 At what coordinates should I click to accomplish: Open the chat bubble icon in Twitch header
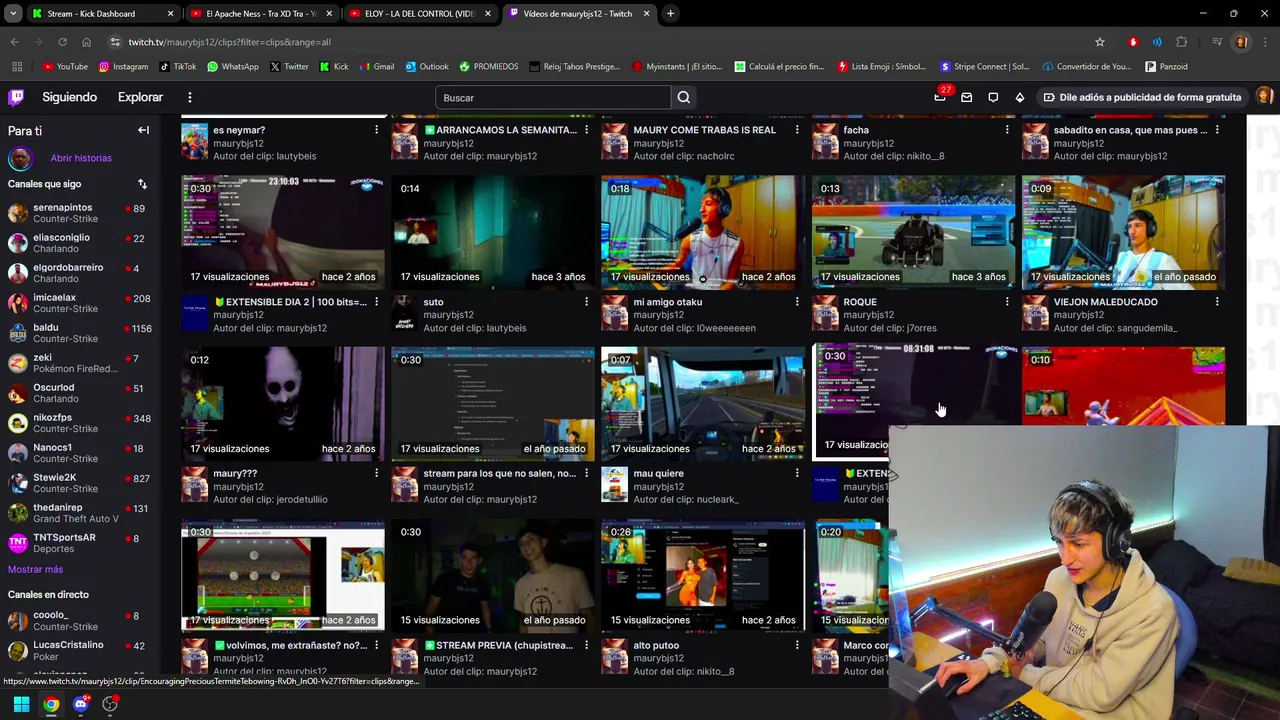pyautogui.click(x=993, y=97)
